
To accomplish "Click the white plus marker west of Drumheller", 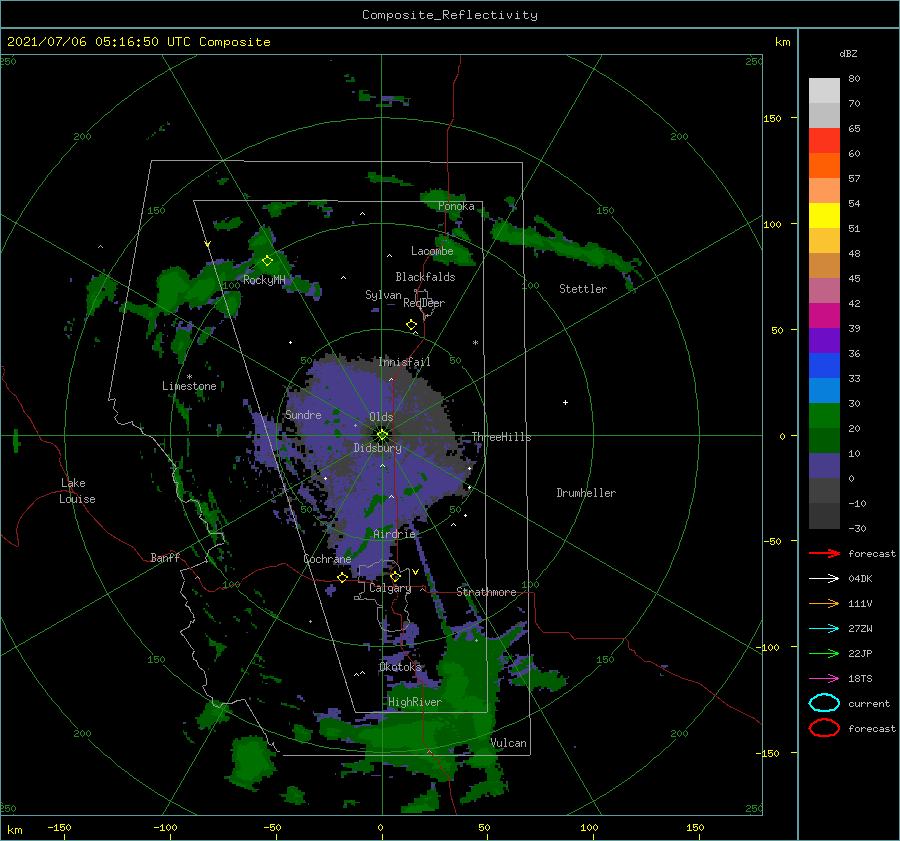I will point(565,402).
